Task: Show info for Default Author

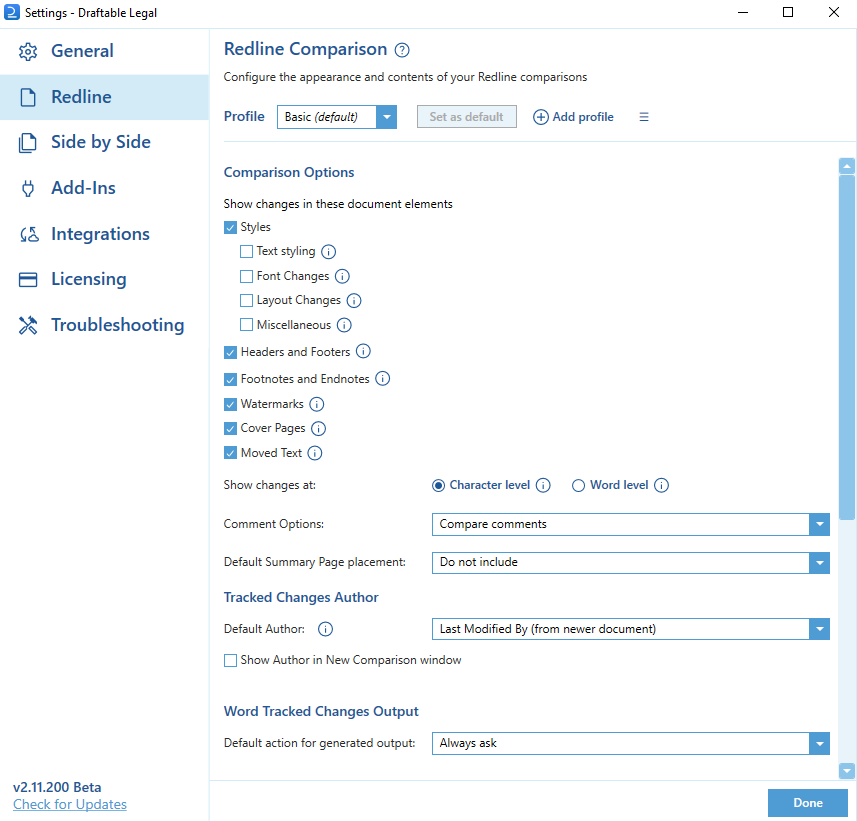Action: click(x=325, y=629)
